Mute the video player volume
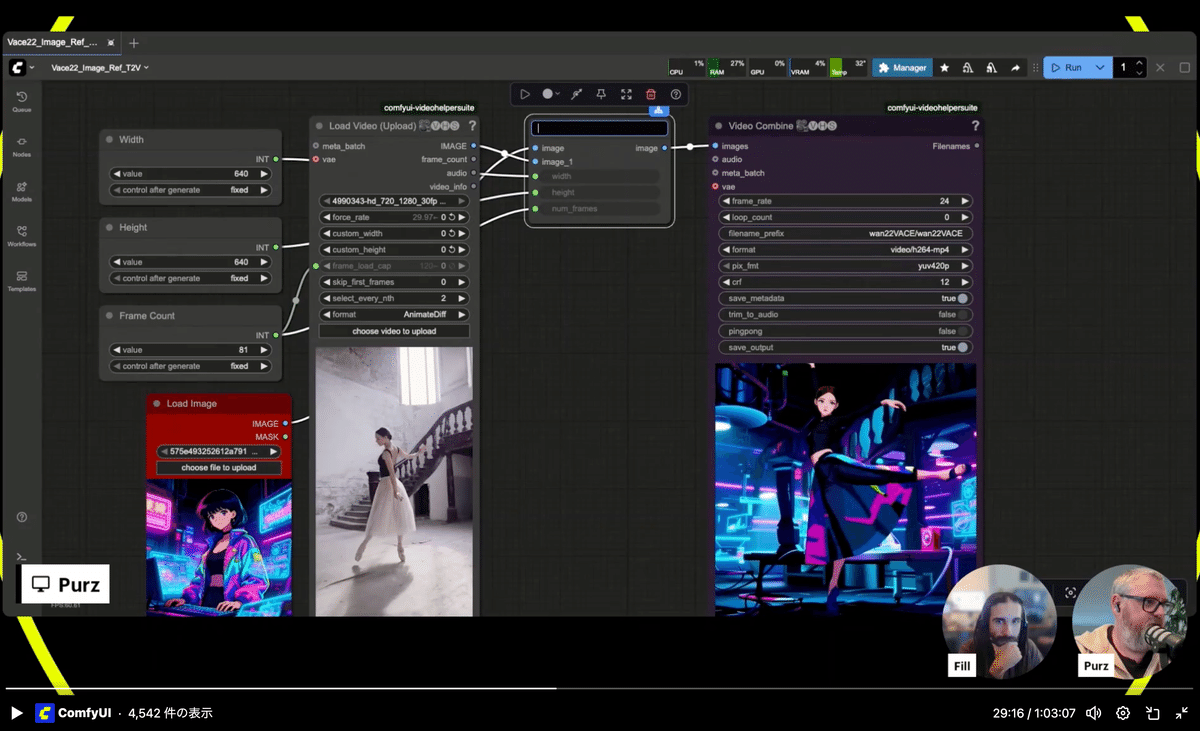This screenshot has height=731, width=1200. [1094, 713]
